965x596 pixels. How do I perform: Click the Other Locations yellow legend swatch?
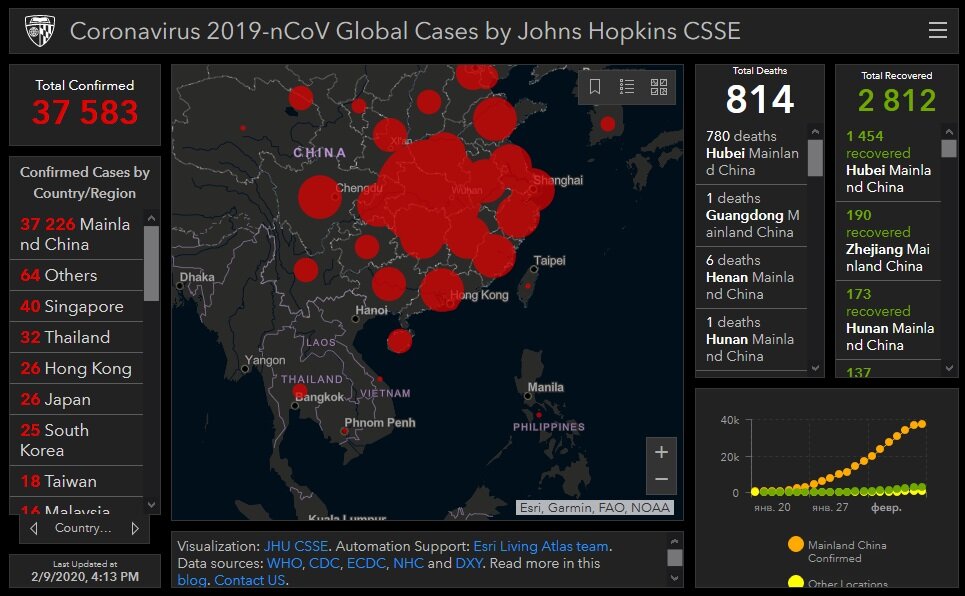(x=796, y=582)
